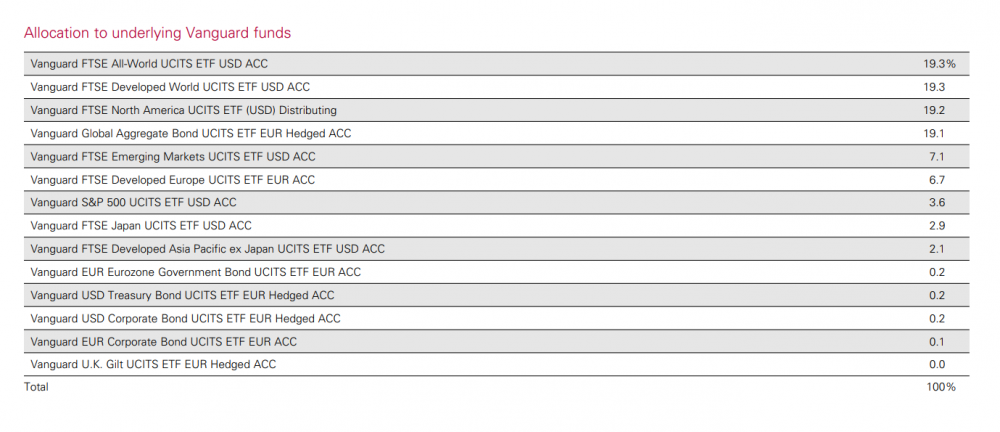This screenshot has height=432, width=1000.
Task: Click Vanguard USD Corporate Bond fund name
Action: 186,318
